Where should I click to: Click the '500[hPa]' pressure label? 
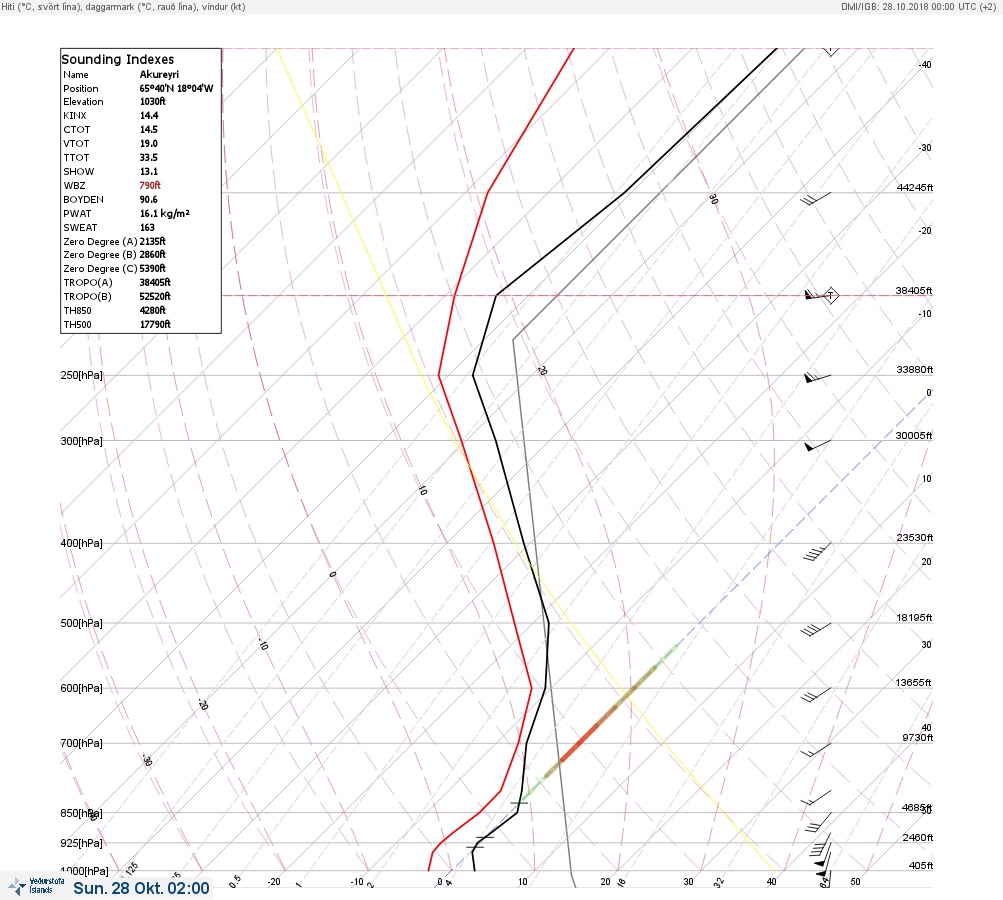(x=81, y=623)
